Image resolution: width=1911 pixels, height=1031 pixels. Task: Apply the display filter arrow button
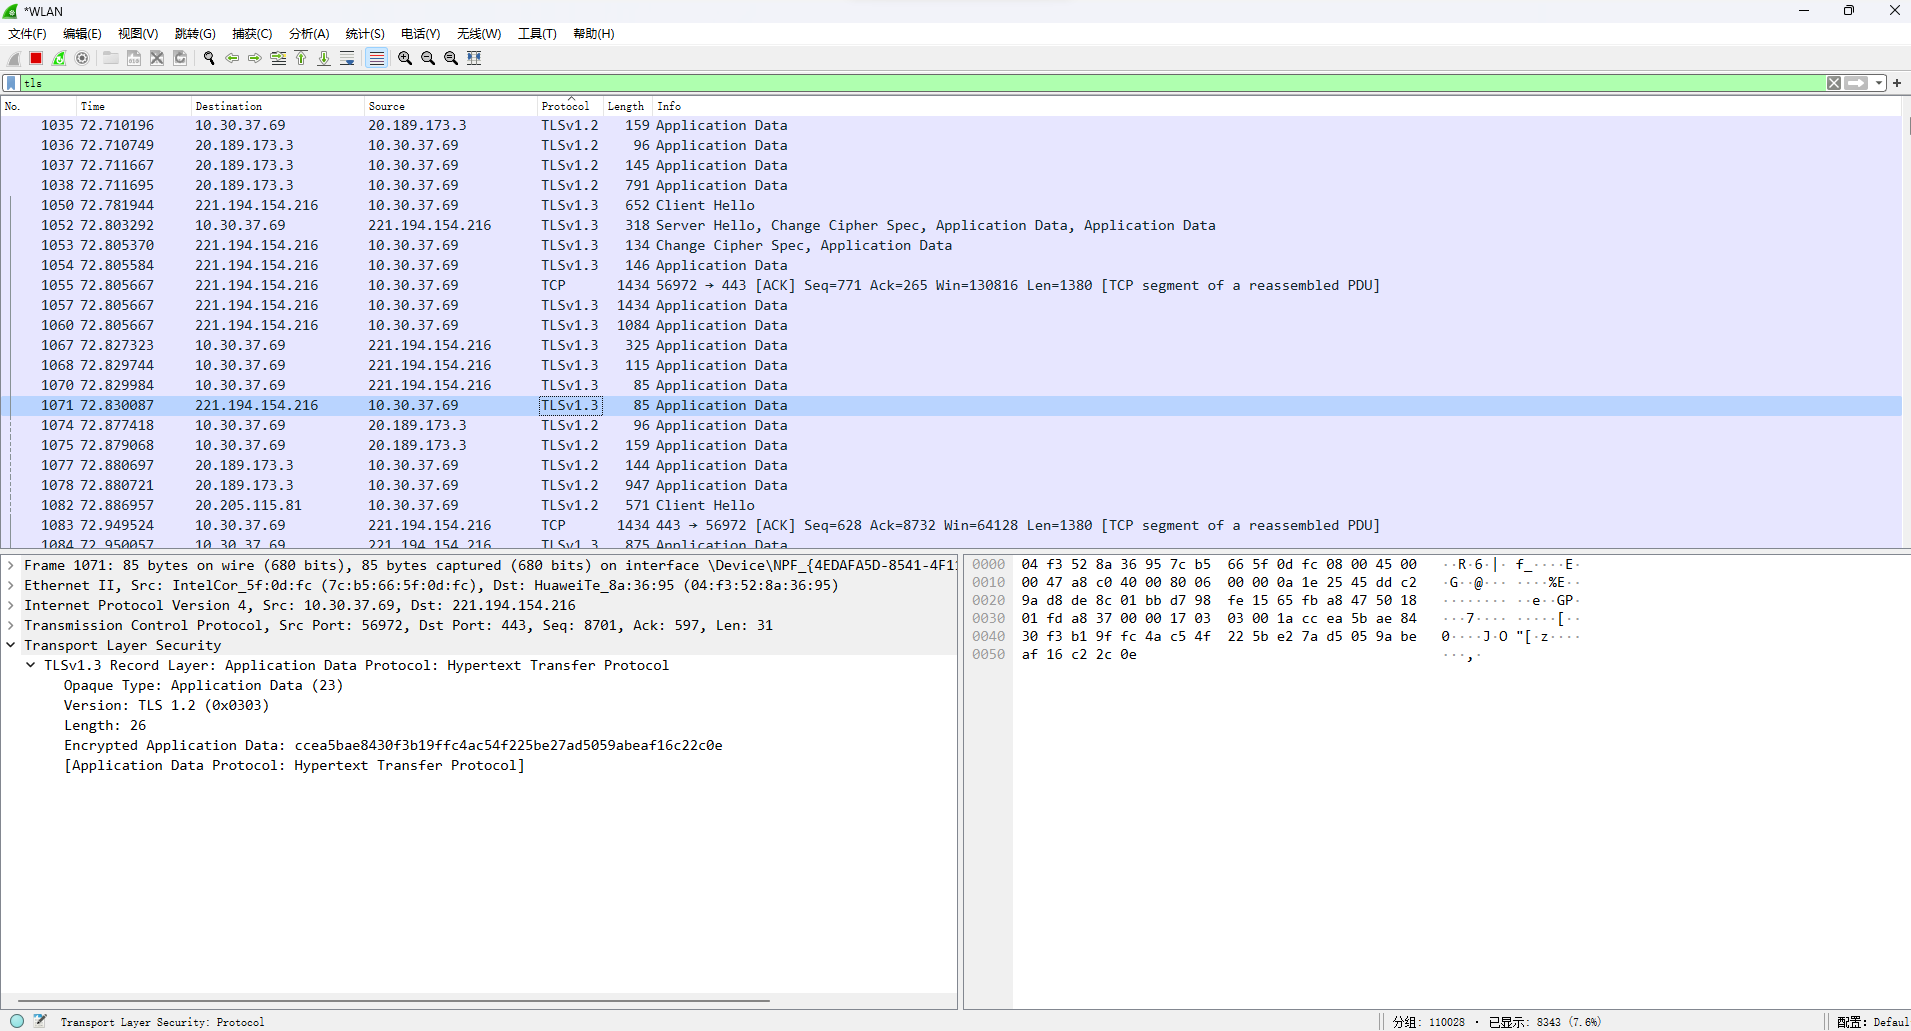[x=1856, y=83]
